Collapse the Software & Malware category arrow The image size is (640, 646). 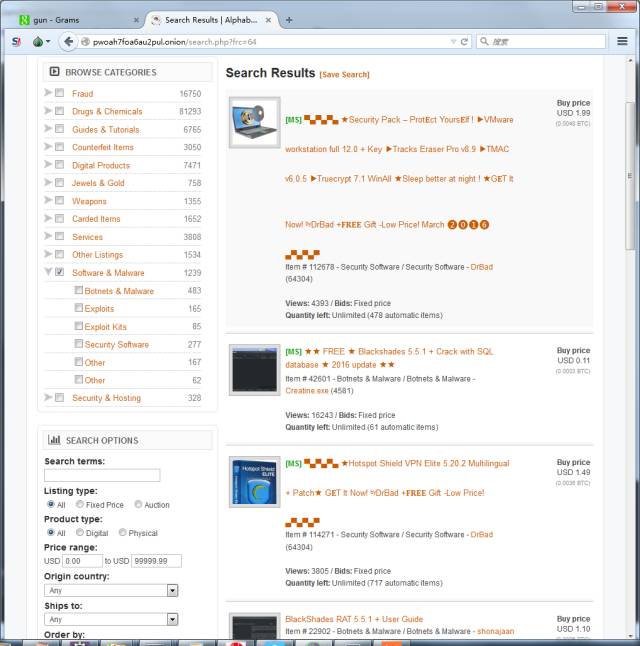pos(48,272)
